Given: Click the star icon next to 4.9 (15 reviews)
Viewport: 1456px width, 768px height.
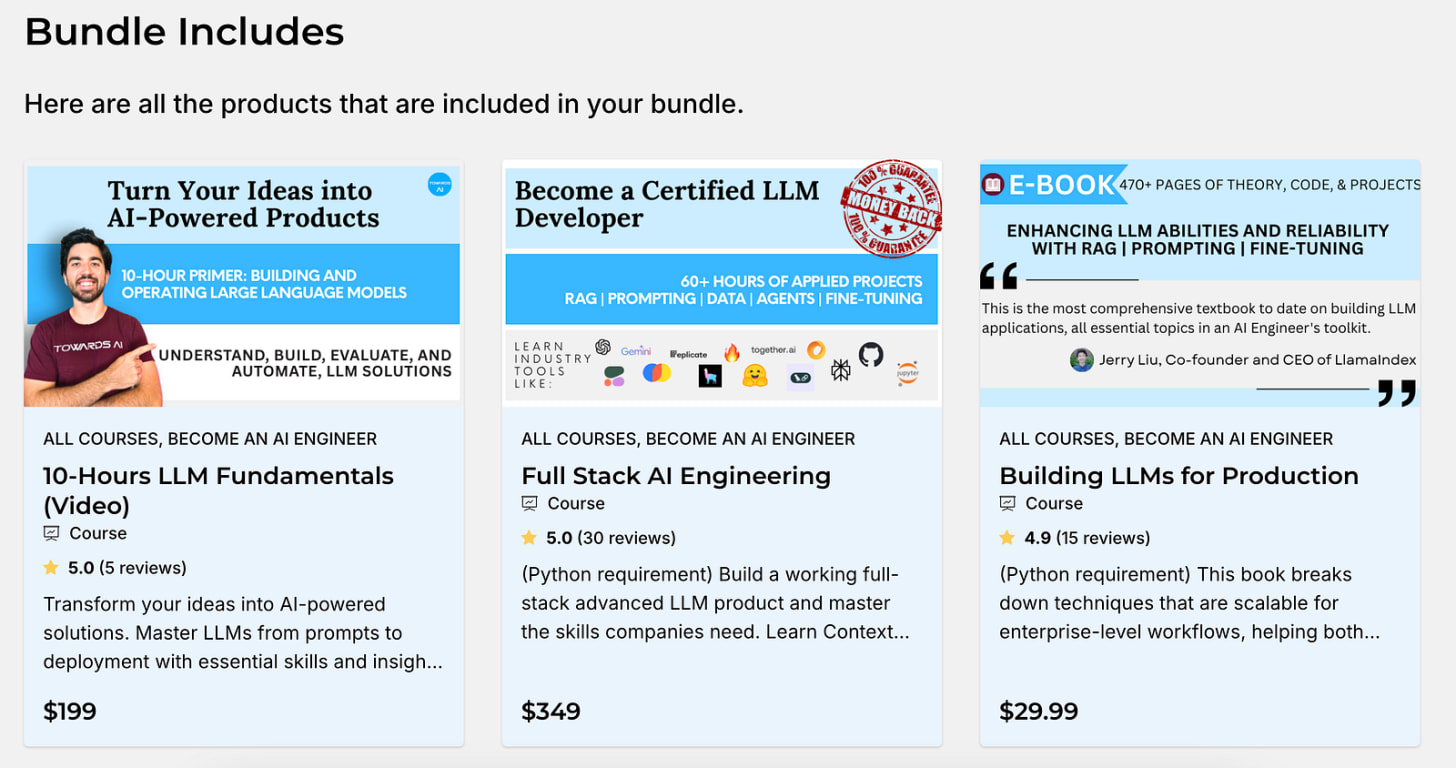Looking at the screenshot, I should [x=1007, y=538].
